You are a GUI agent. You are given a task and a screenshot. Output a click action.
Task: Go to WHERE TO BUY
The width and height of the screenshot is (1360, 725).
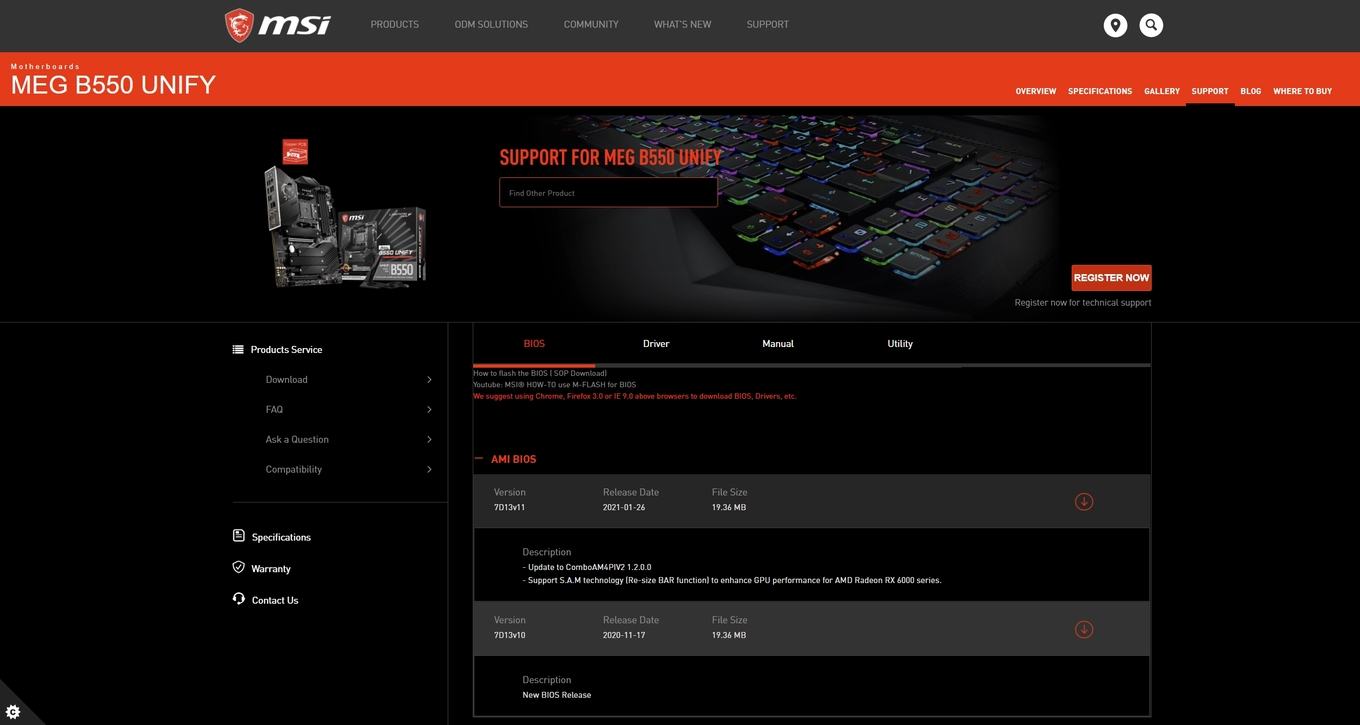tap(1303, 91)
